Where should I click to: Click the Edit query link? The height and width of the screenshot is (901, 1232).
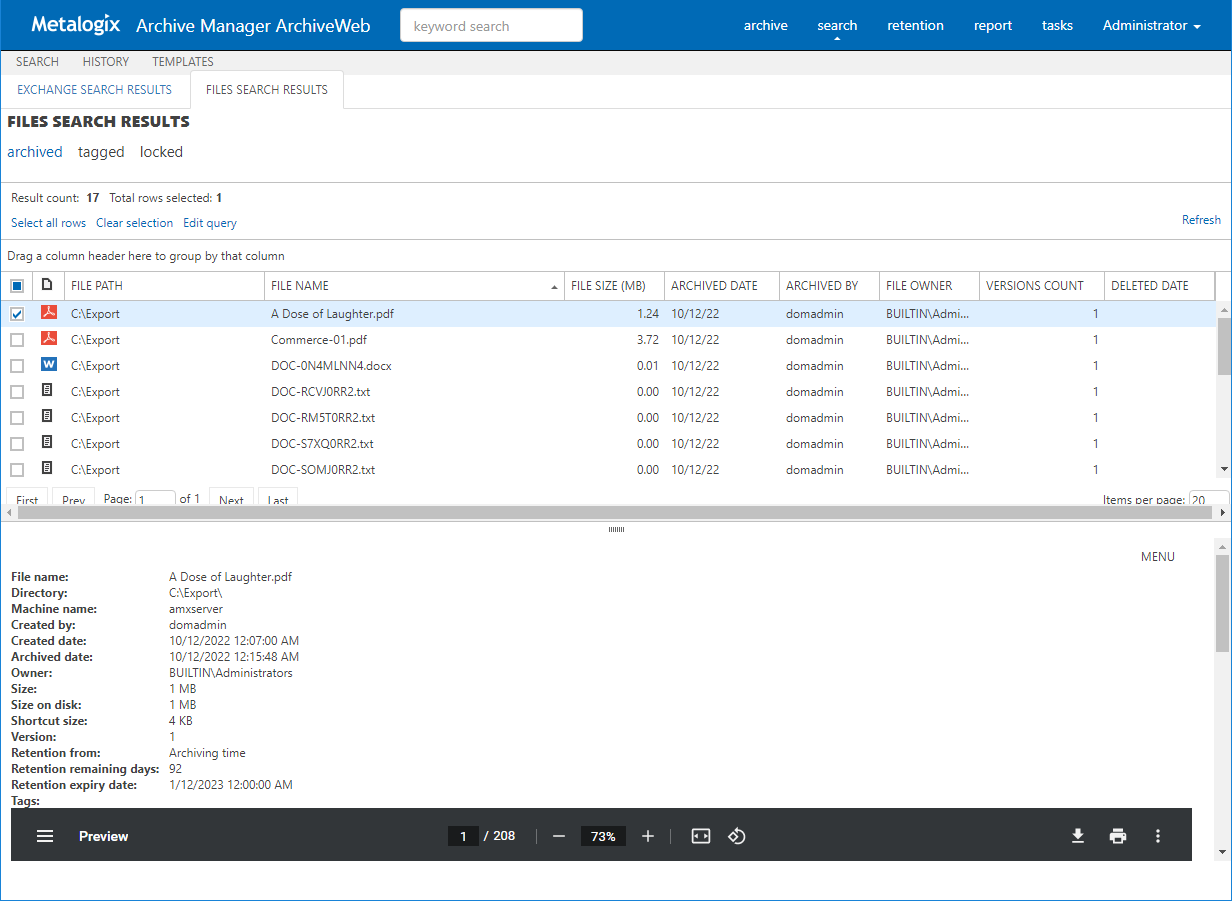point(210,223)
